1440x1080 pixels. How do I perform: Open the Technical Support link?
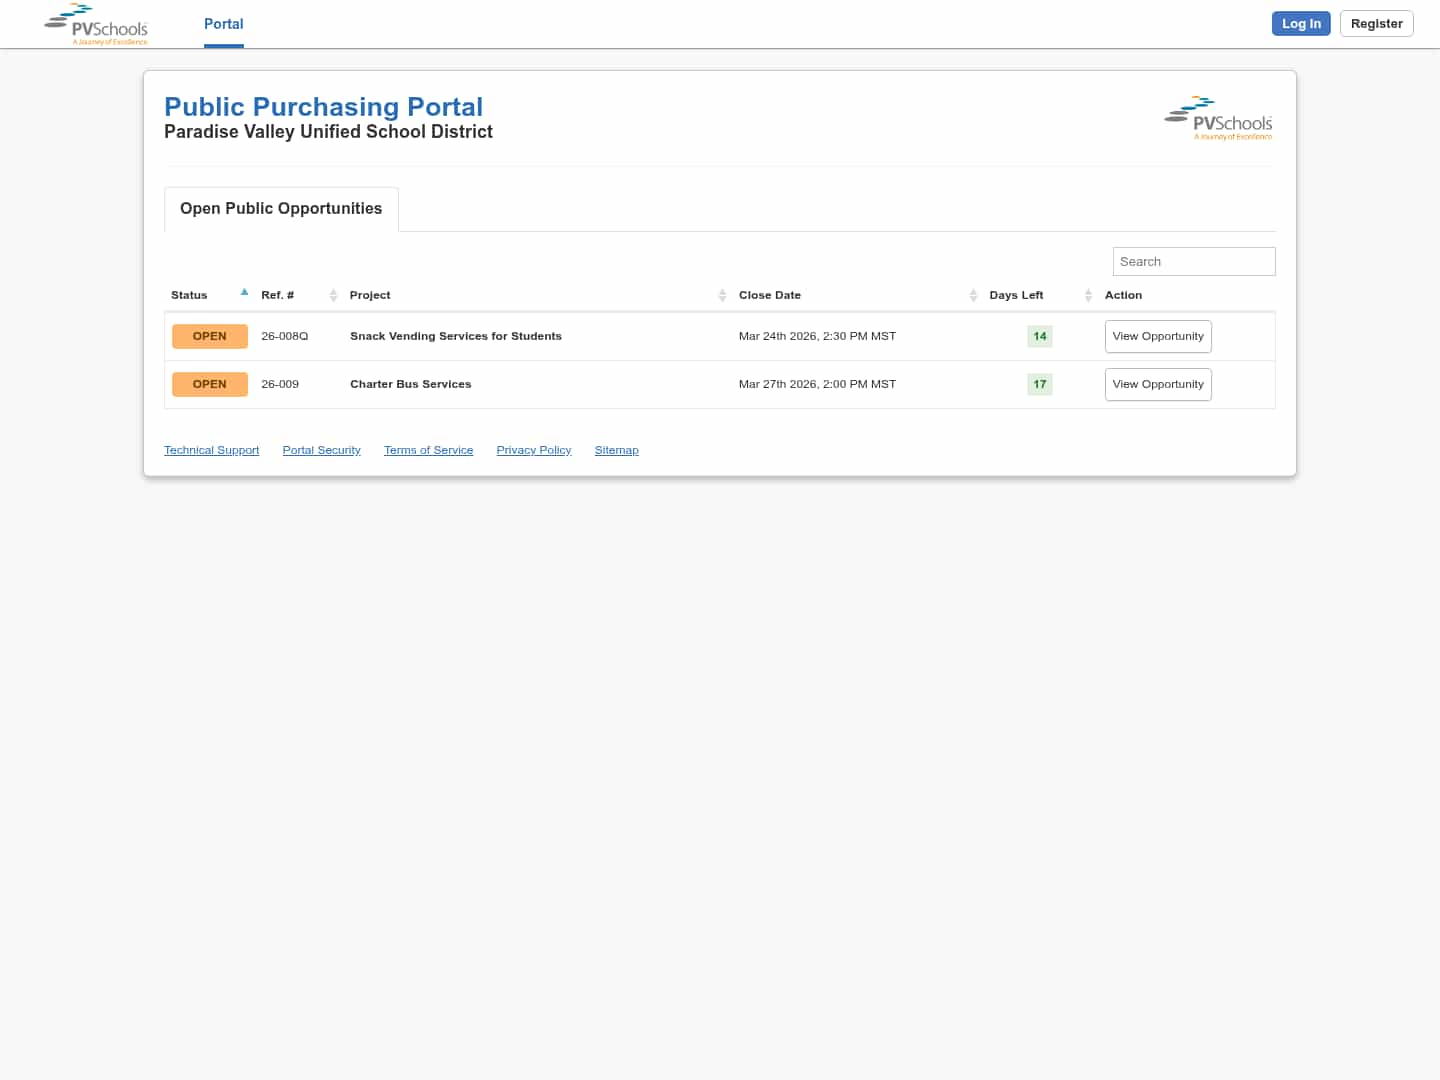pyautogui.click(x=212, y=450)
